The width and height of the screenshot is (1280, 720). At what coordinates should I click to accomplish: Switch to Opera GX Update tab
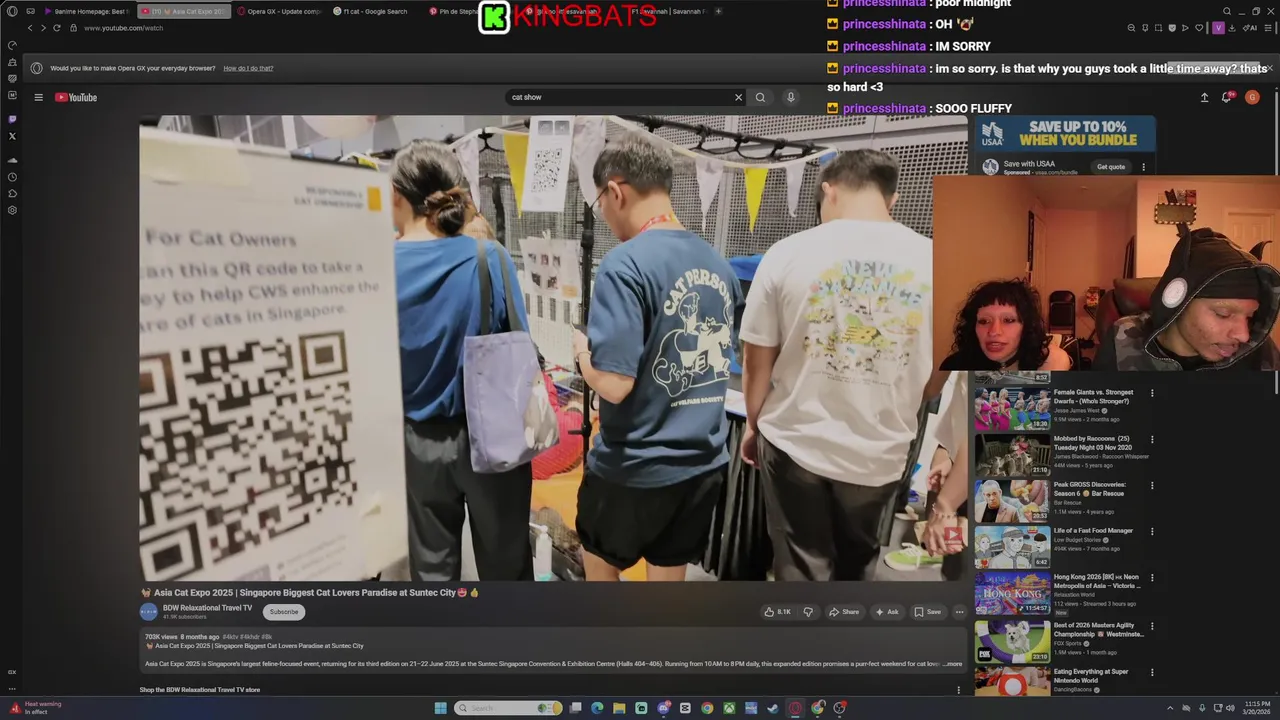click(280, 11)
